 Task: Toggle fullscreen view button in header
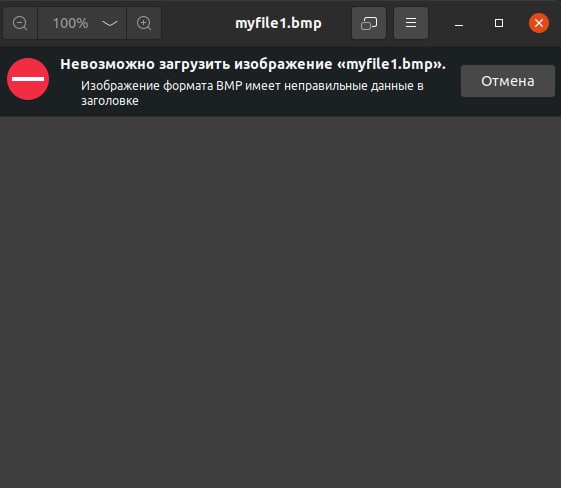369,23
